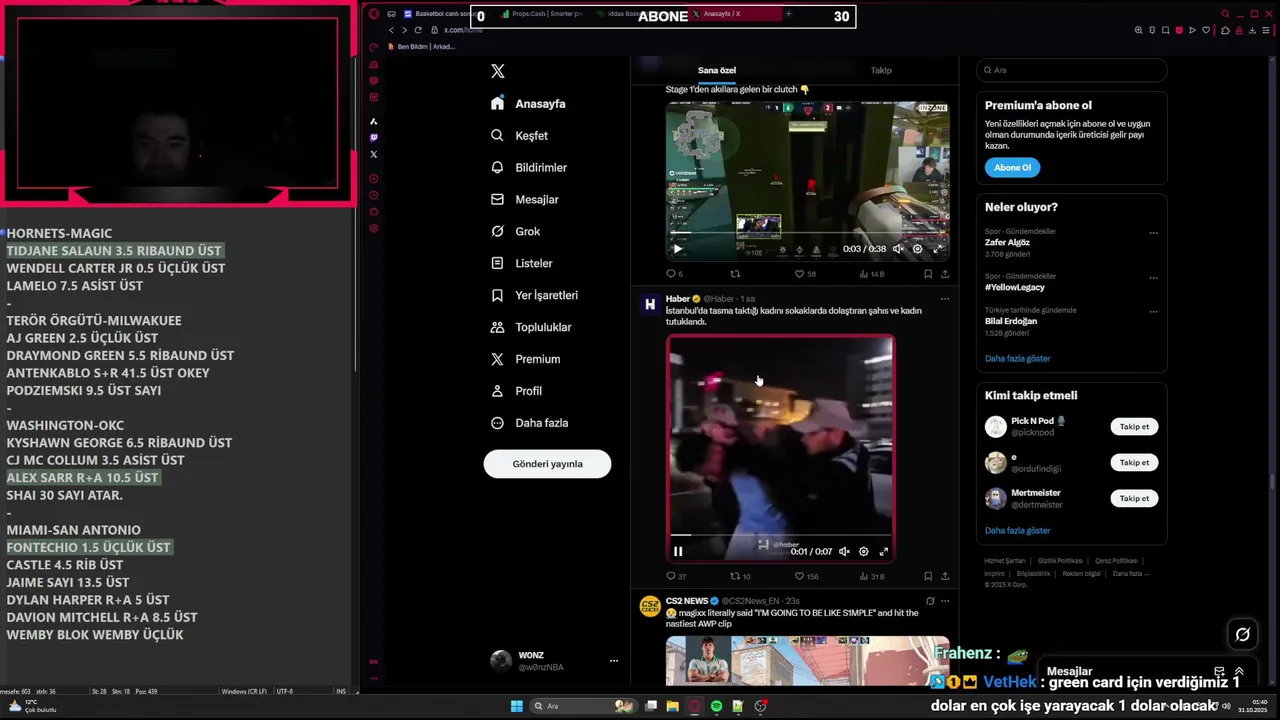Open Grok floating button

point(1242,634)
